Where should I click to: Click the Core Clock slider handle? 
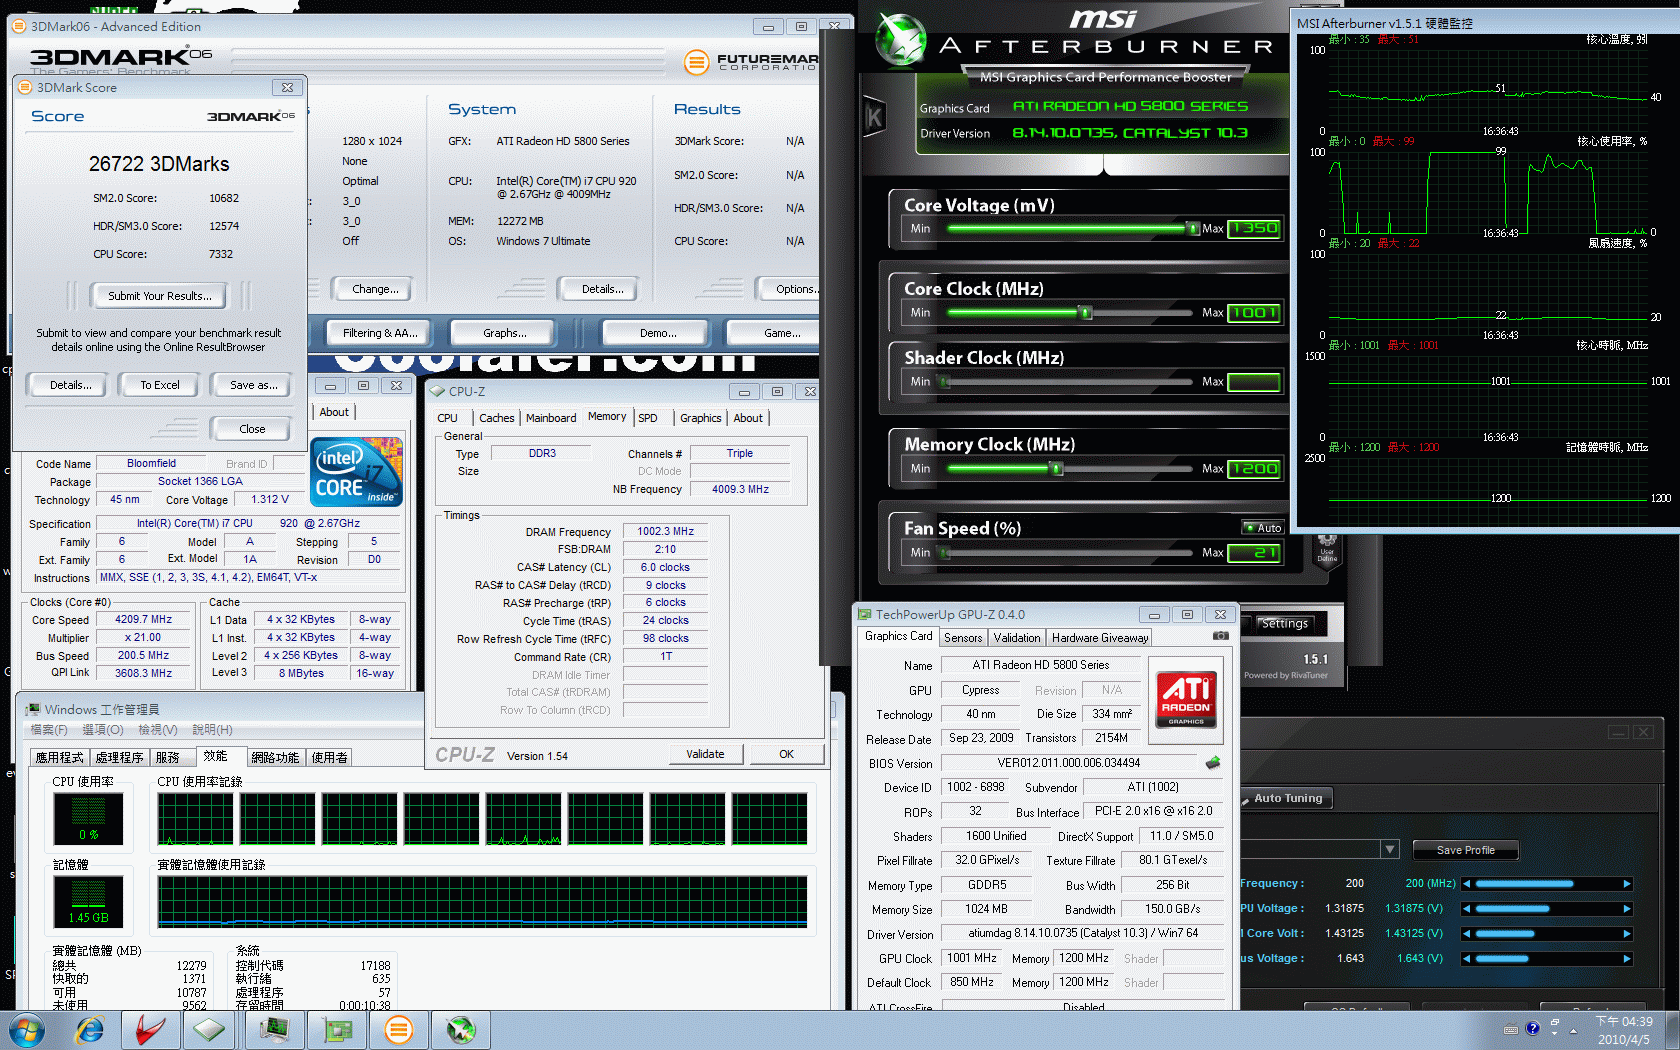pos(1086,313)
